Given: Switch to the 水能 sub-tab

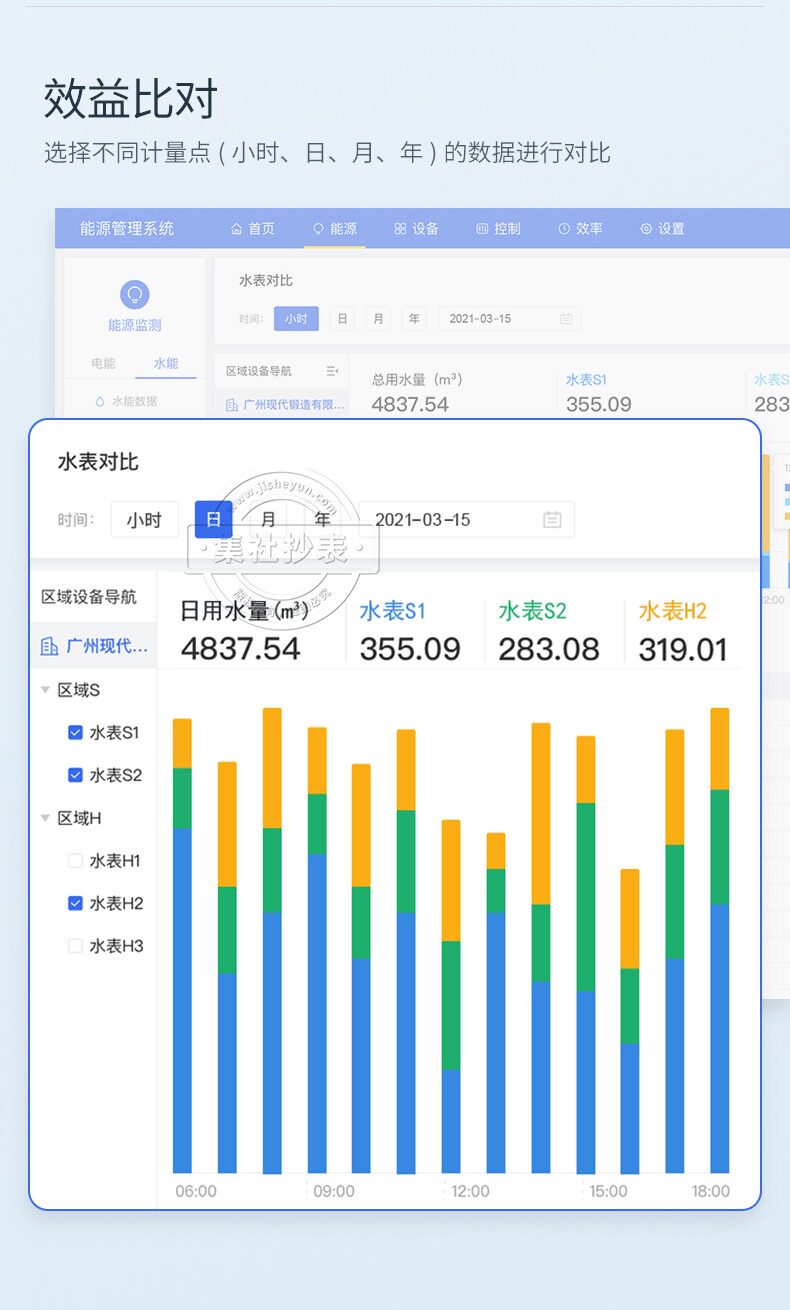Looking at the screenshot, I should [x=166, y=363].
